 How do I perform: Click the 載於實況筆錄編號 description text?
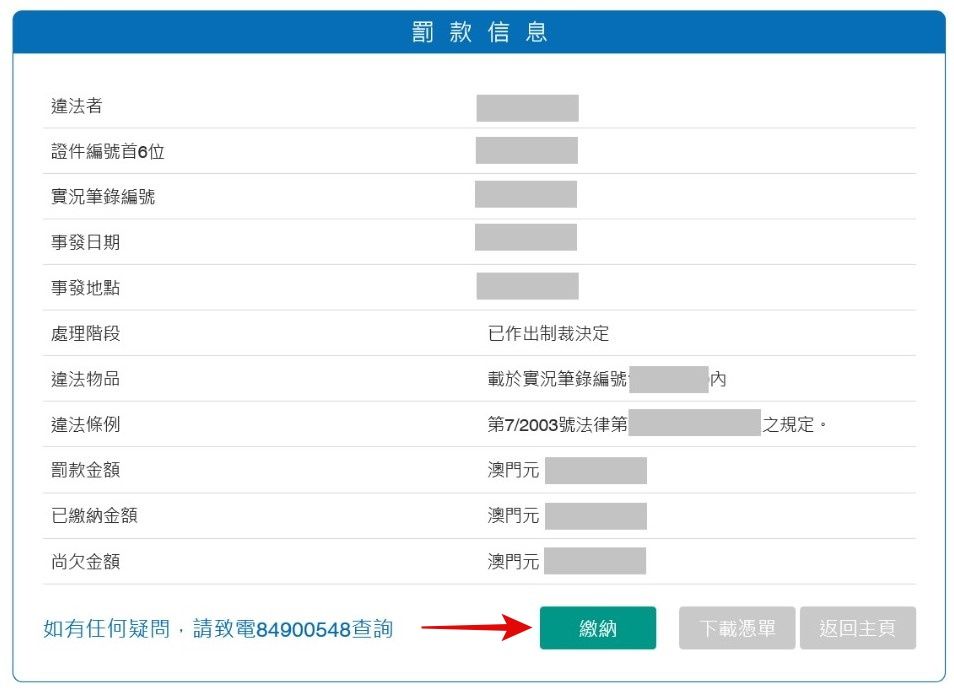click(x=558, y=379)
